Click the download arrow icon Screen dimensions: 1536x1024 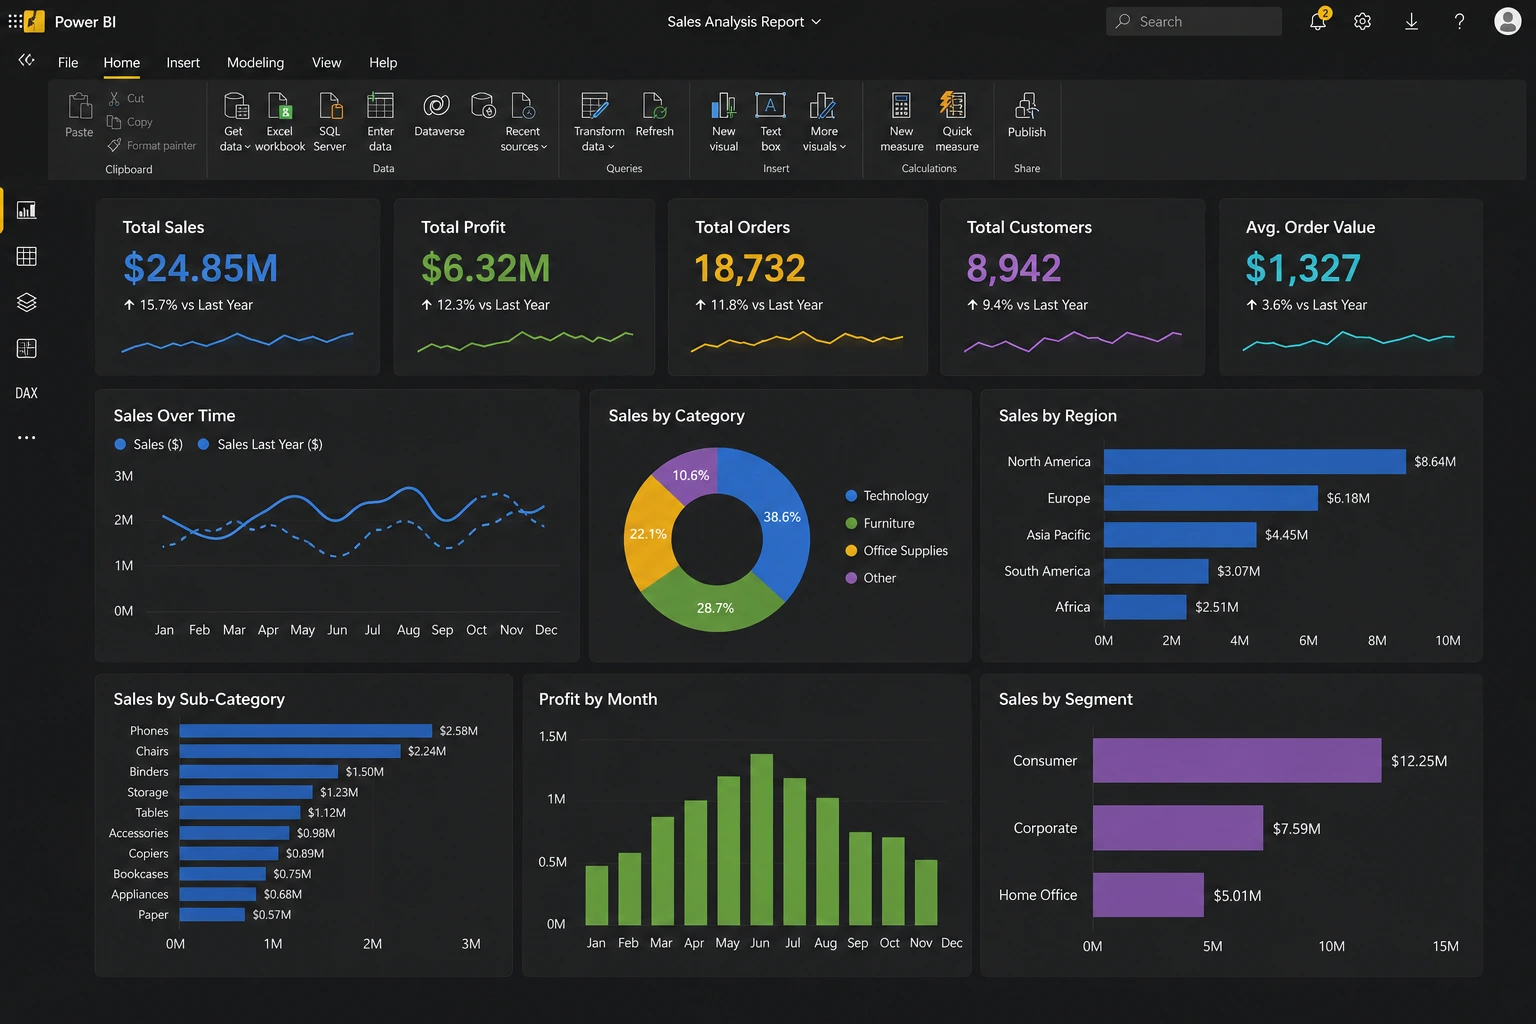[1411, 21]
